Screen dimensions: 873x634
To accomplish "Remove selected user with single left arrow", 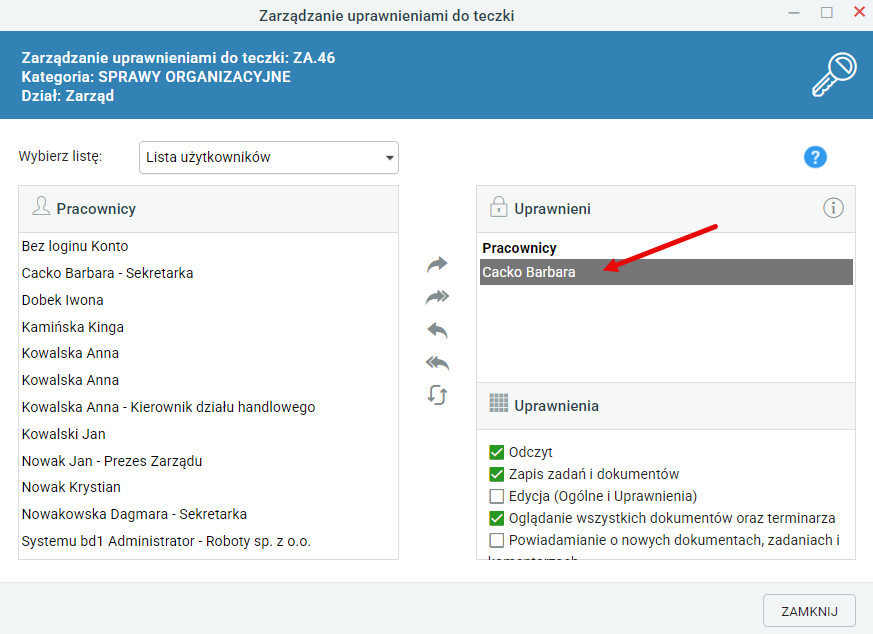I will (437, 331).
